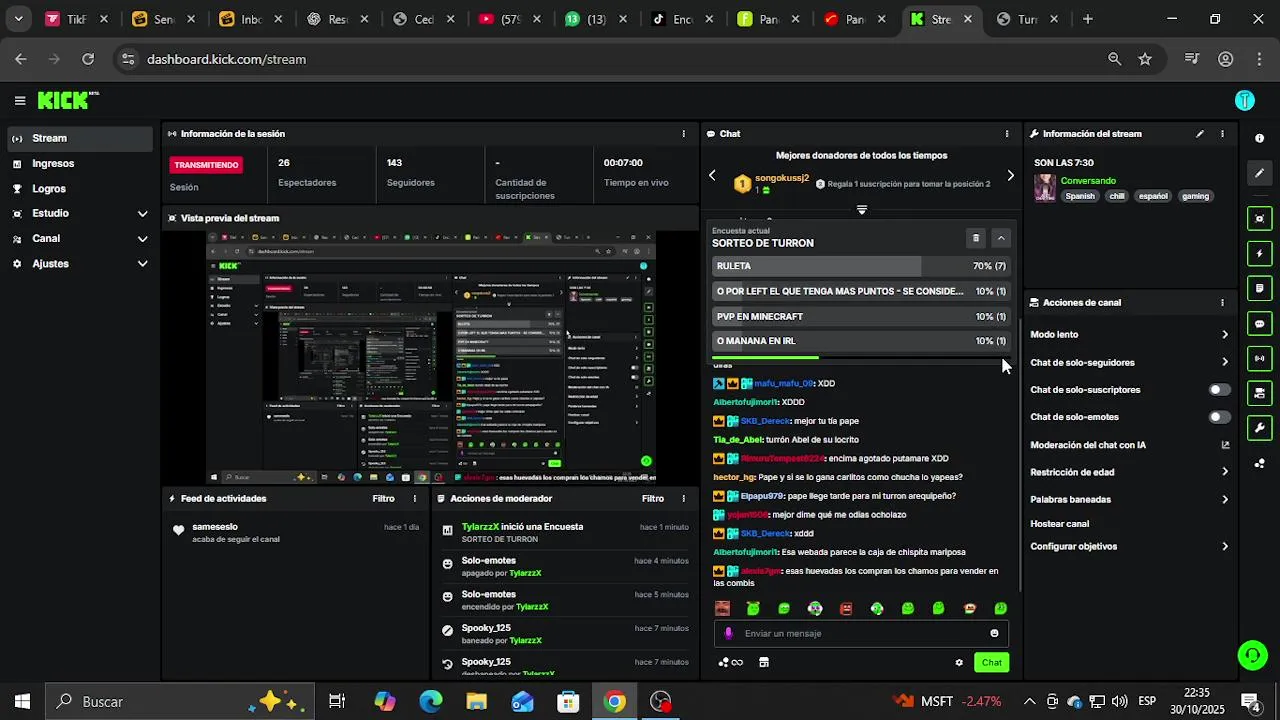The image size is (1280, 720).
Task: Open the Información del stream three-dot menu
Action: click(x=1222, y=134)
